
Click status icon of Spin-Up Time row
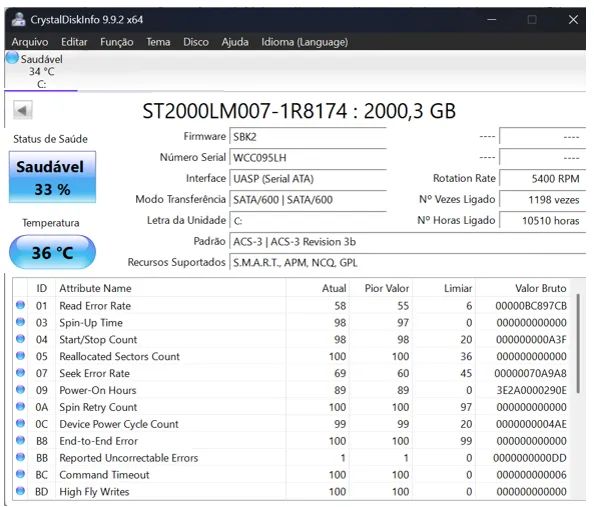pos(20,322)
